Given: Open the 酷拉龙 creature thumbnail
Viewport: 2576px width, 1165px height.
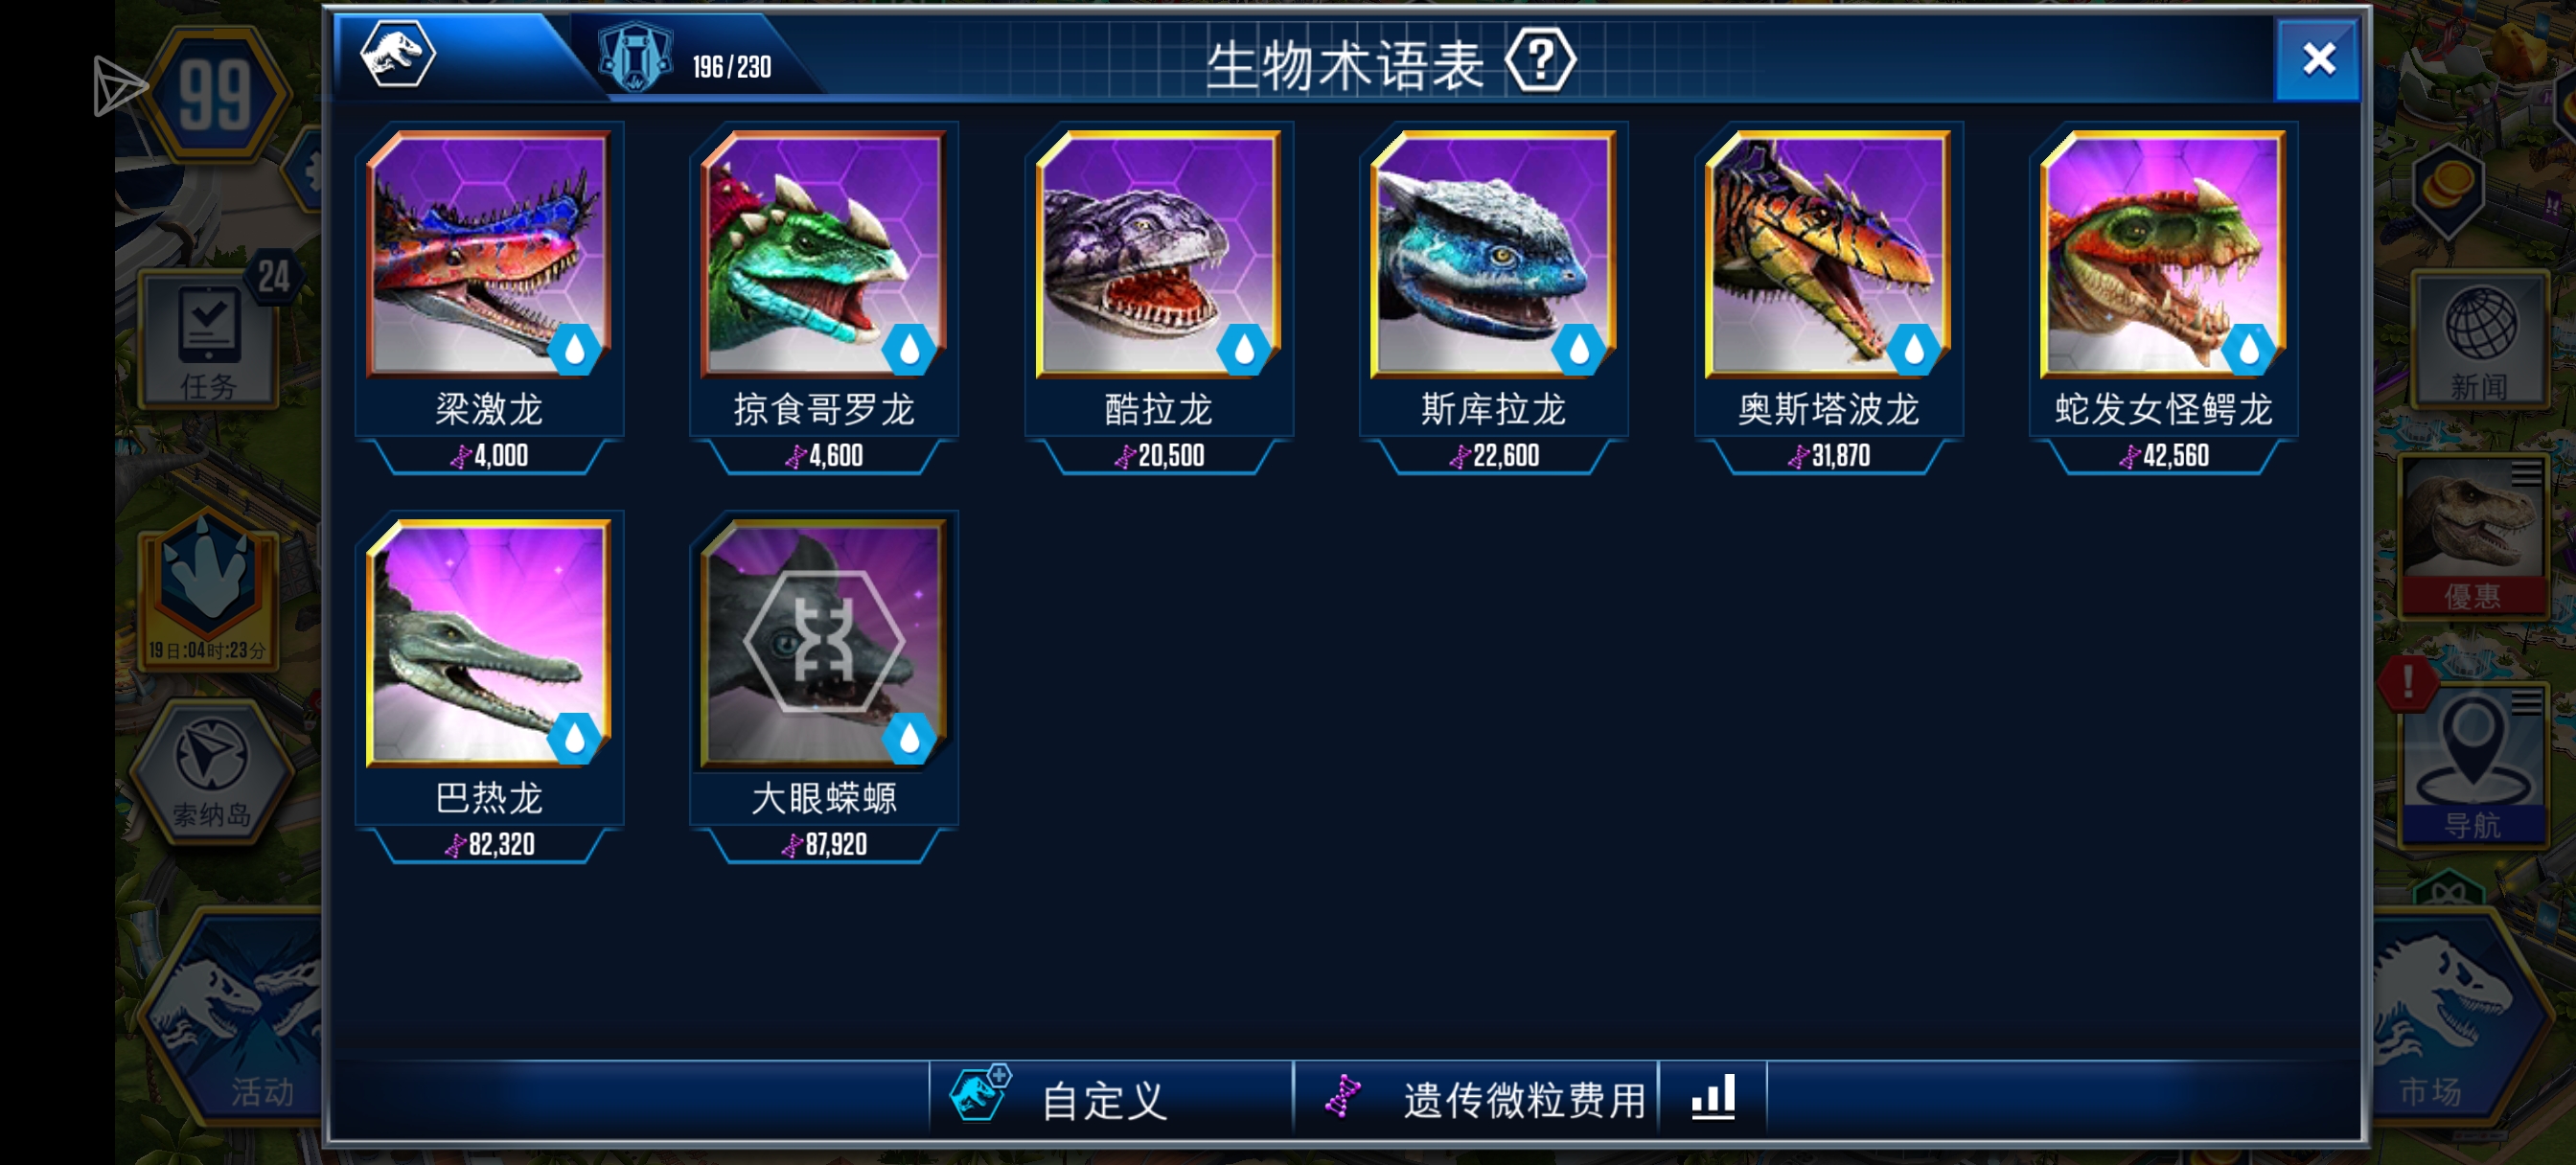Looking at the screenshot, I should click(1159, 254).
